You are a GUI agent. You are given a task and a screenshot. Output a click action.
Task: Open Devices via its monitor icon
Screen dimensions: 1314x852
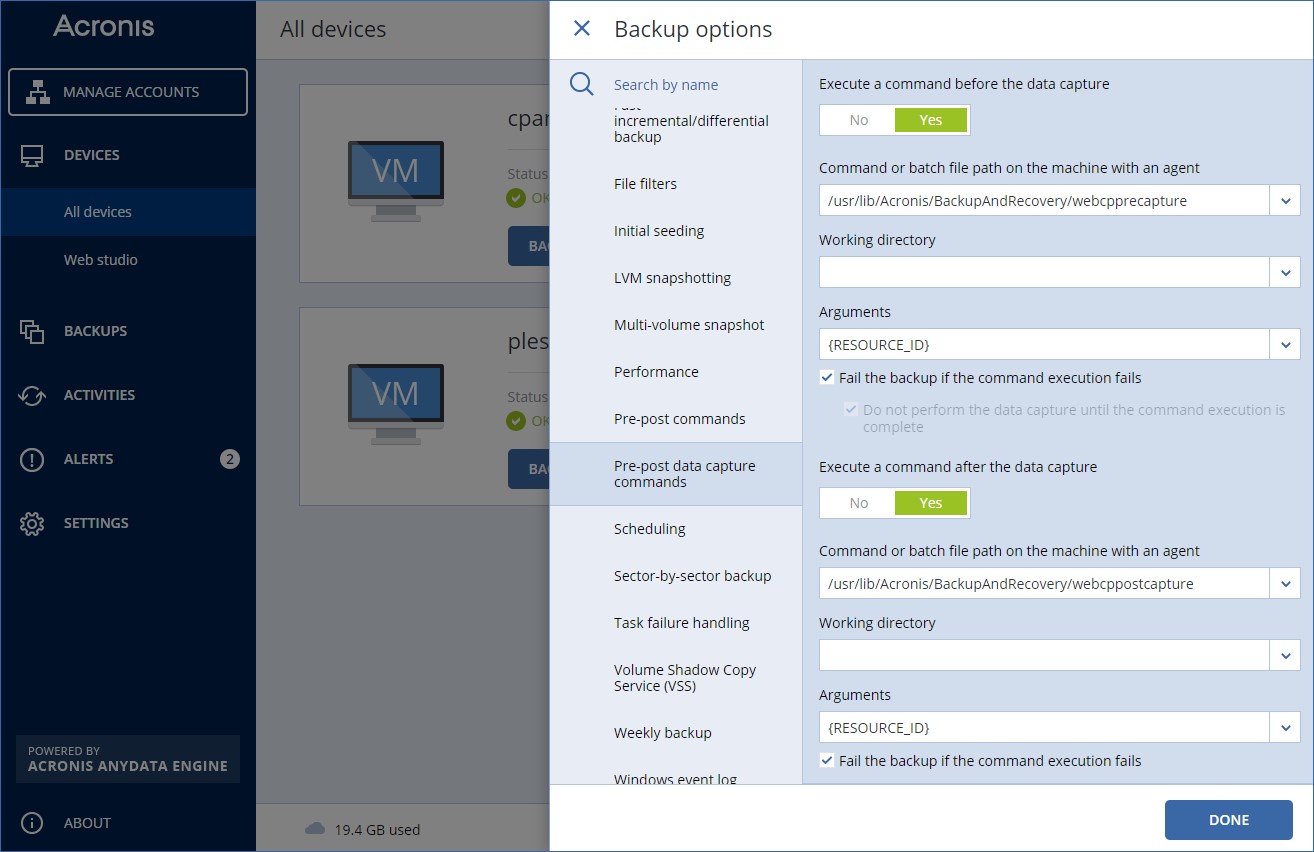click(x=32, y=155)
